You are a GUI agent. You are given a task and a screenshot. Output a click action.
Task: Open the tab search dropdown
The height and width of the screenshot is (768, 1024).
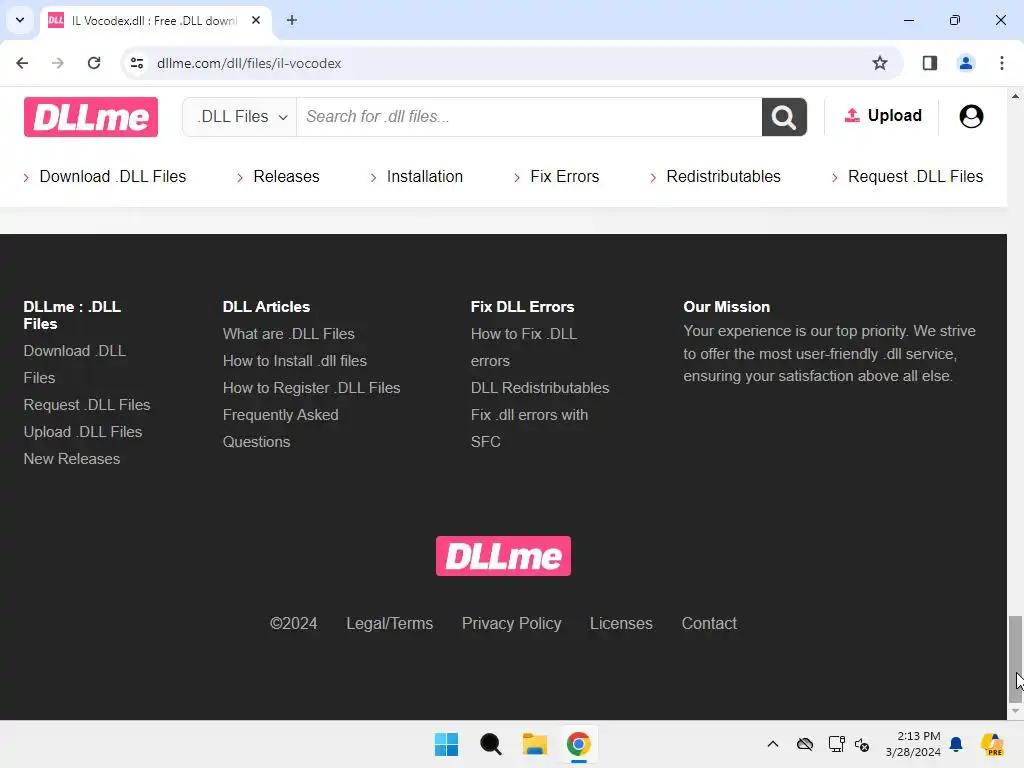click(20, 20)
